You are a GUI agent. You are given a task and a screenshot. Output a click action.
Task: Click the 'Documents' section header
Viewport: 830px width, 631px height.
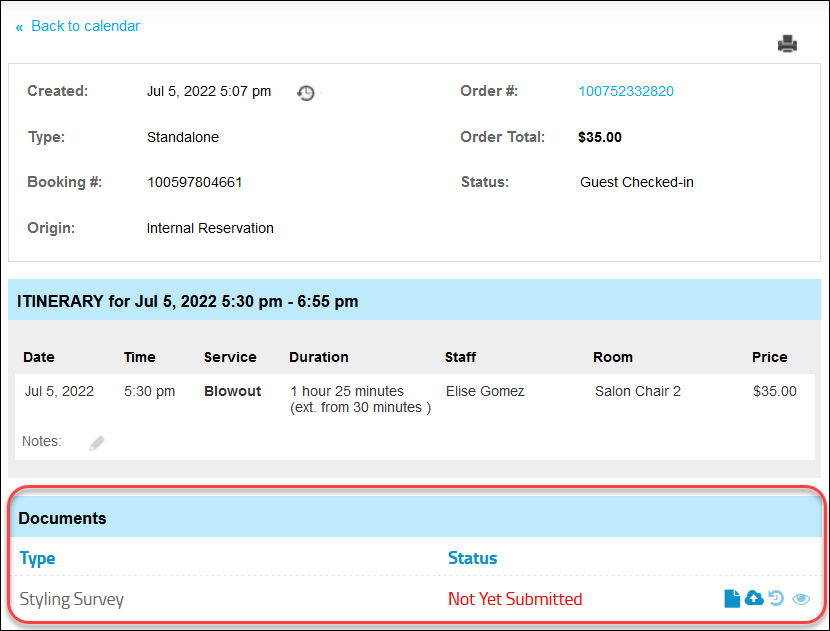click(62, 518)
